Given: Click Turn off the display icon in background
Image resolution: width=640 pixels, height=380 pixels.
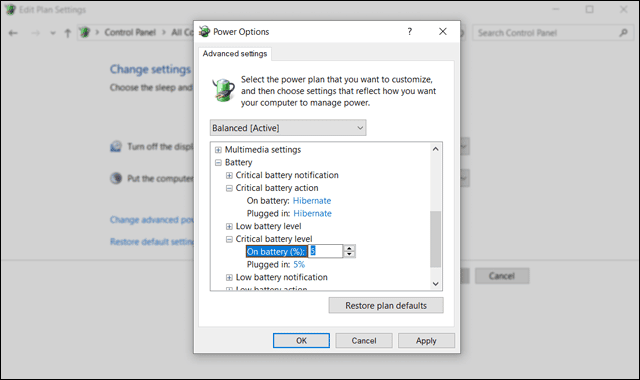Looking at the screenshot, I should click(x=116, y=147).
